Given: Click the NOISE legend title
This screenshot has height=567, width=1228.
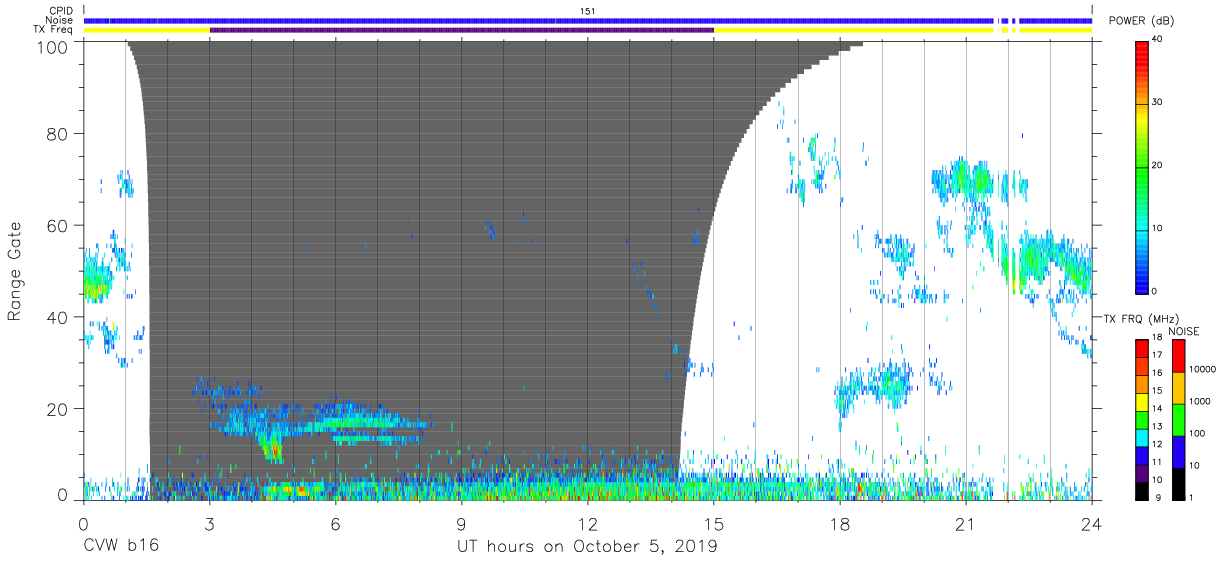Looking at the screenshot, I should [1183, 331].
